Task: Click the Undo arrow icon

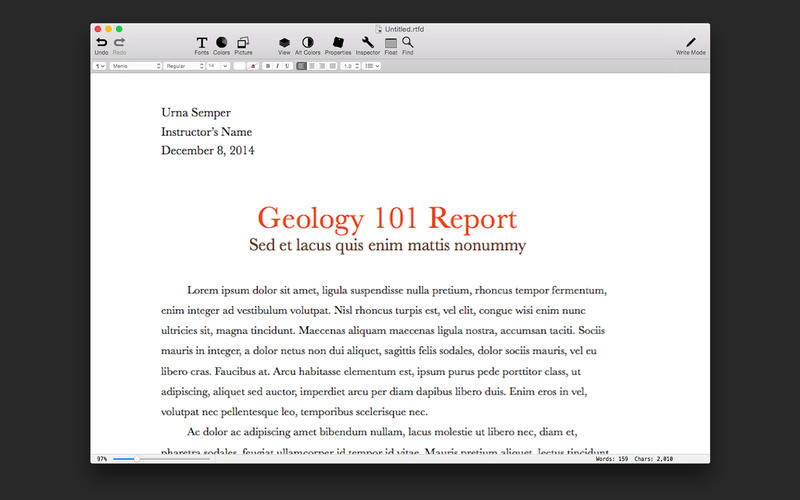Action: click(101, 42)
